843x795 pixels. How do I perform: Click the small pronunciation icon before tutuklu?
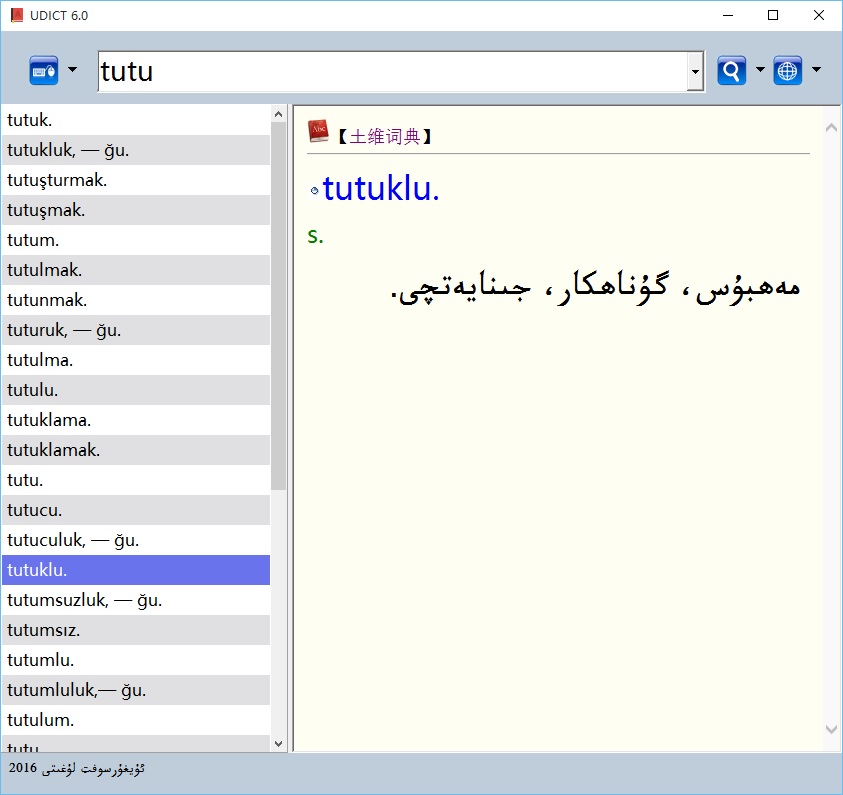pos(314,190)
